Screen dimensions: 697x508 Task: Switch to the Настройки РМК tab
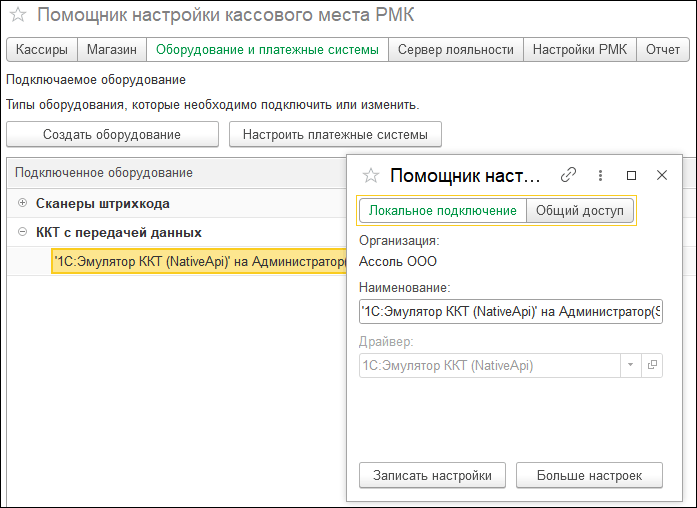[580, 49]
